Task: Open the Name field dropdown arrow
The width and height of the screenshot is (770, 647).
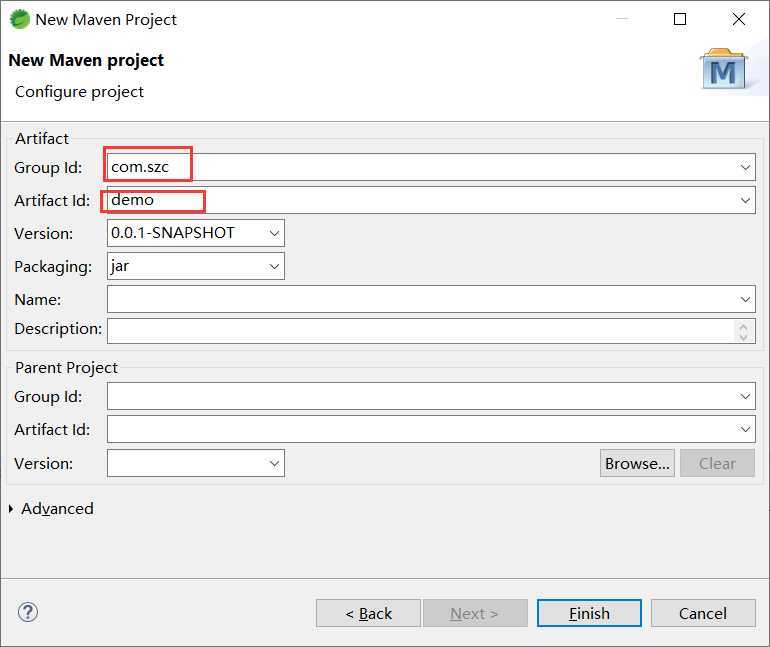Action: pyautogui.click(x=745, y=299)
